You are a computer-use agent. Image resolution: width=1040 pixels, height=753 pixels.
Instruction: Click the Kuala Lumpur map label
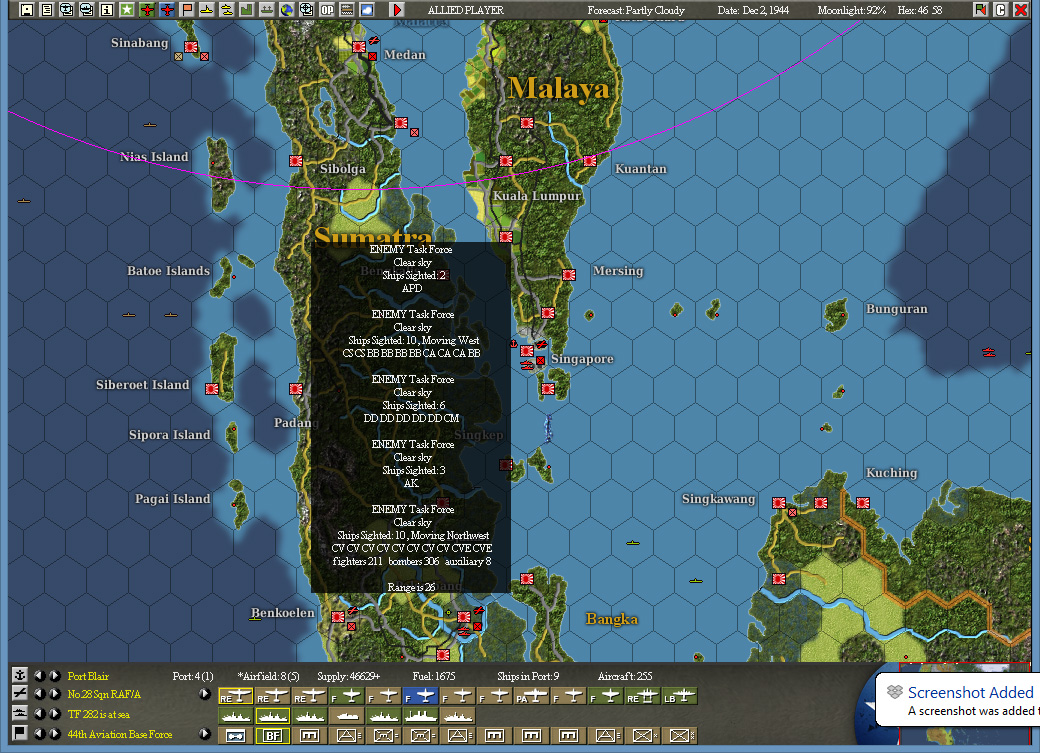click(x=537, y=196)
